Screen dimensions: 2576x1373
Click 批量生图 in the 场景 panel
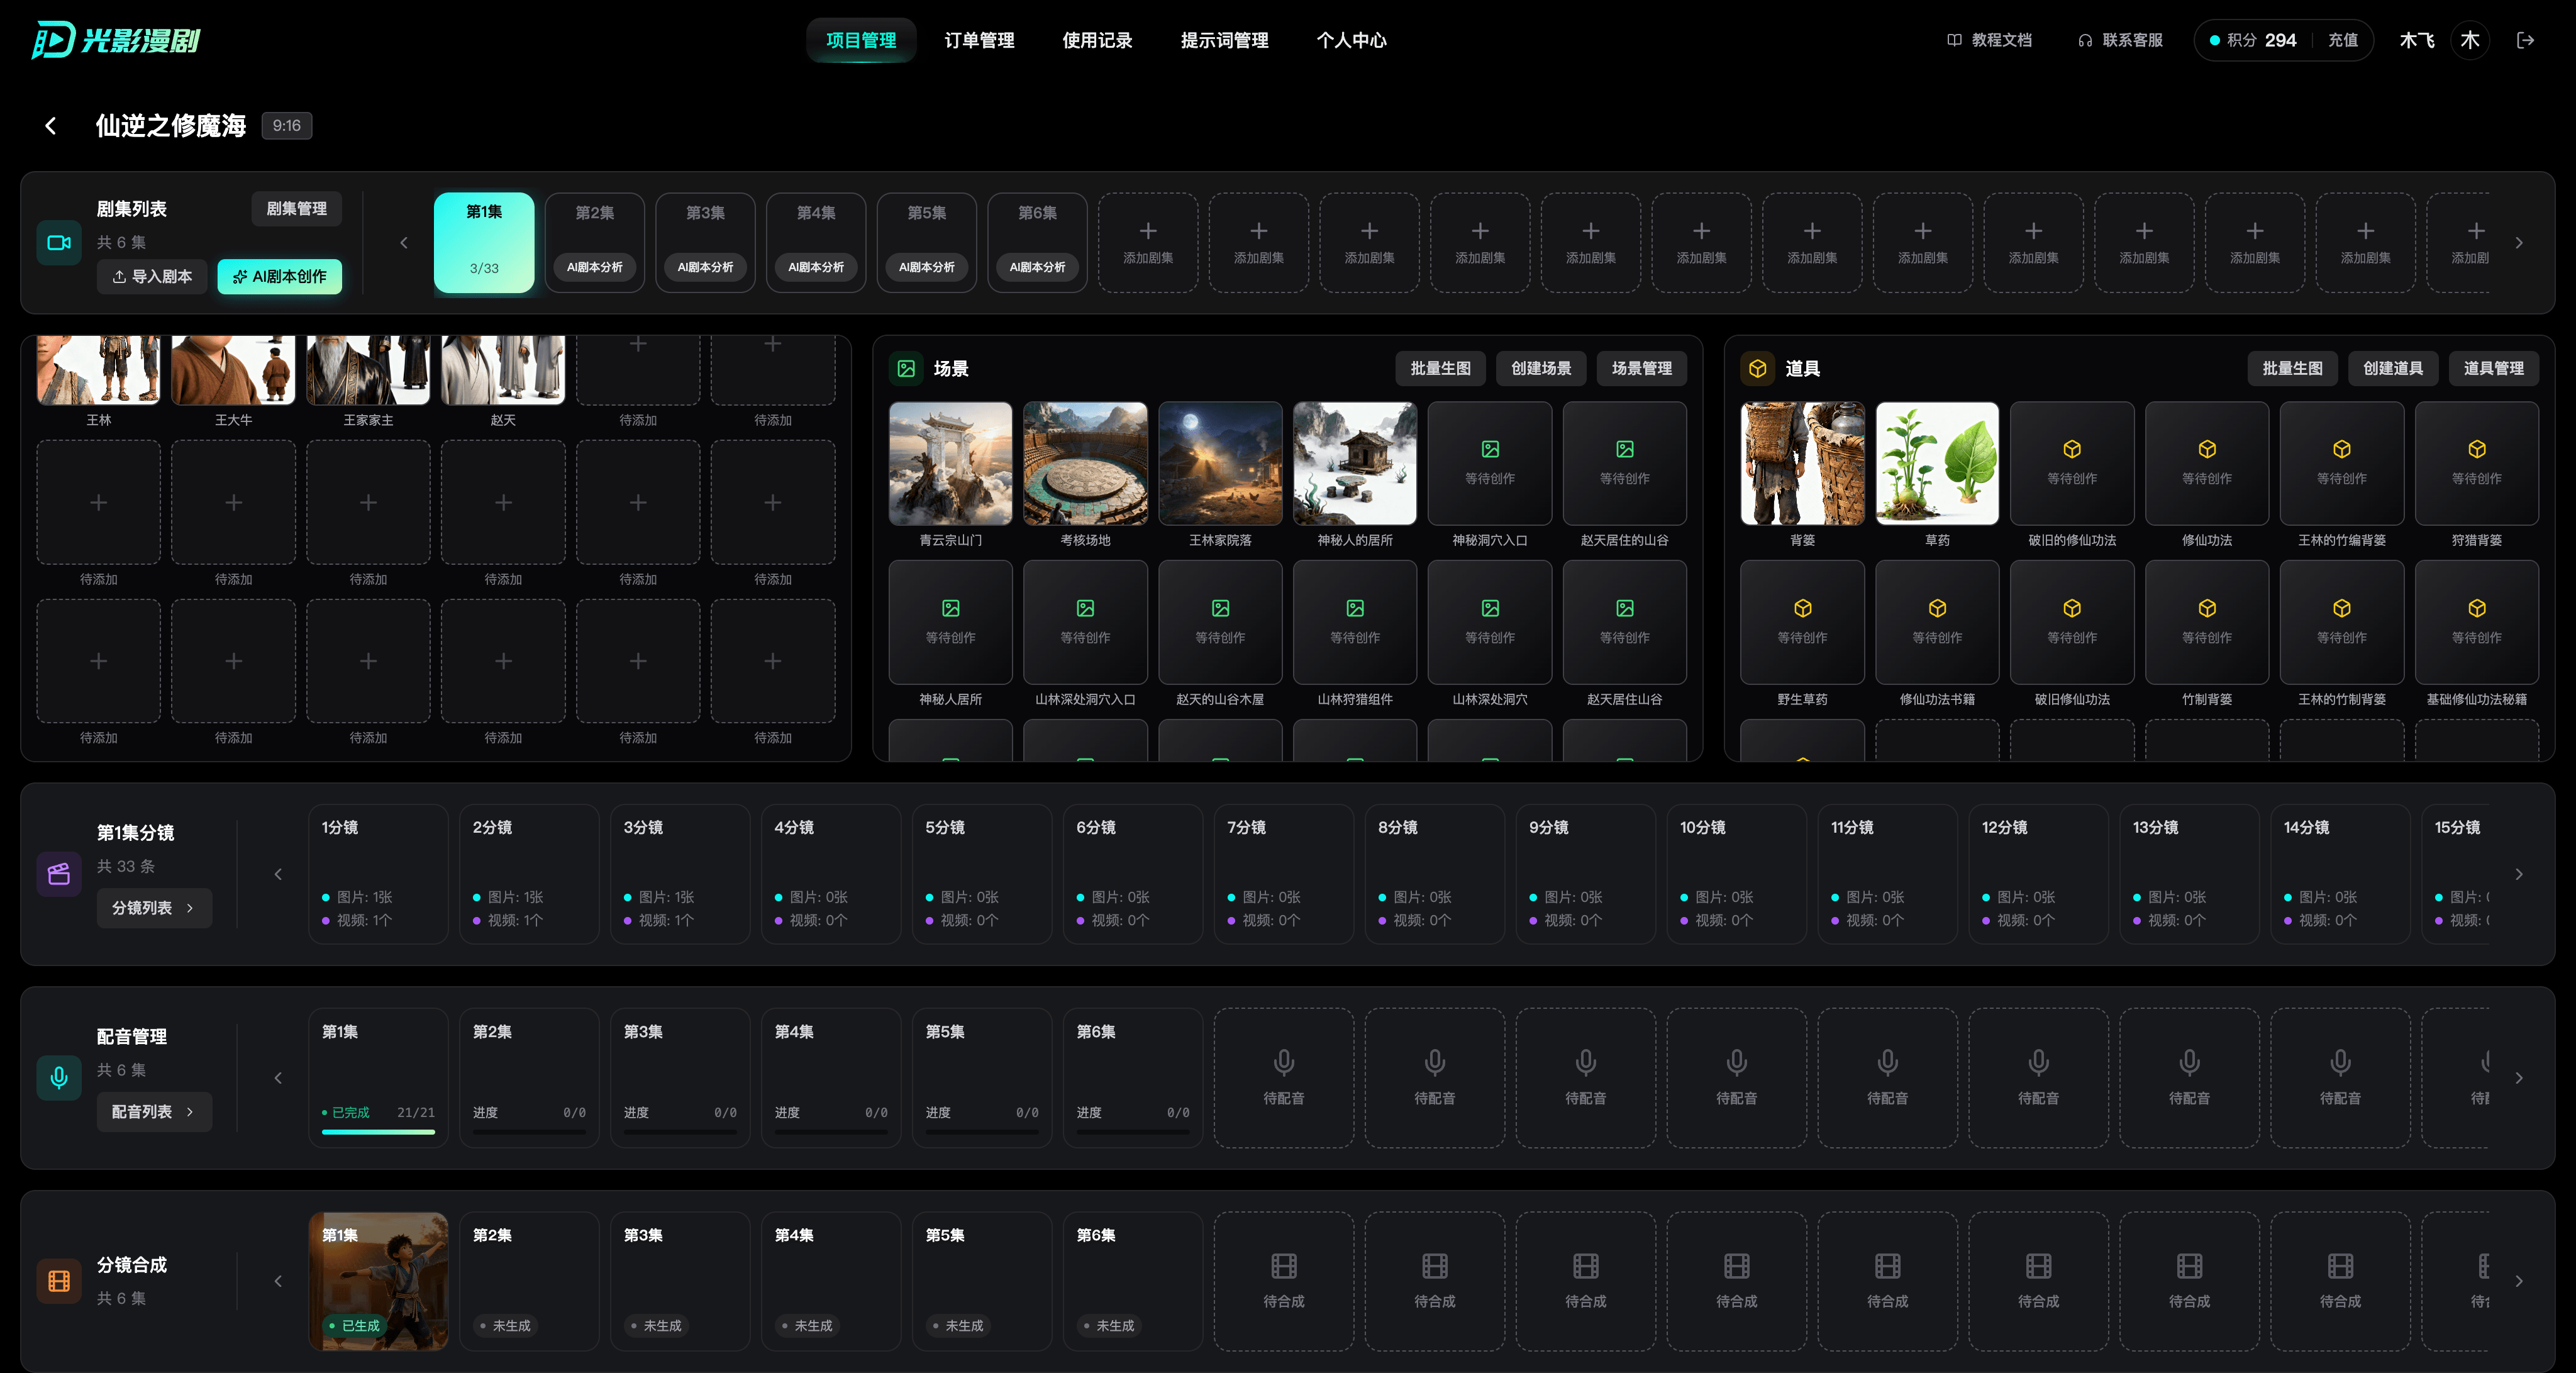[x=1440, y=369]
